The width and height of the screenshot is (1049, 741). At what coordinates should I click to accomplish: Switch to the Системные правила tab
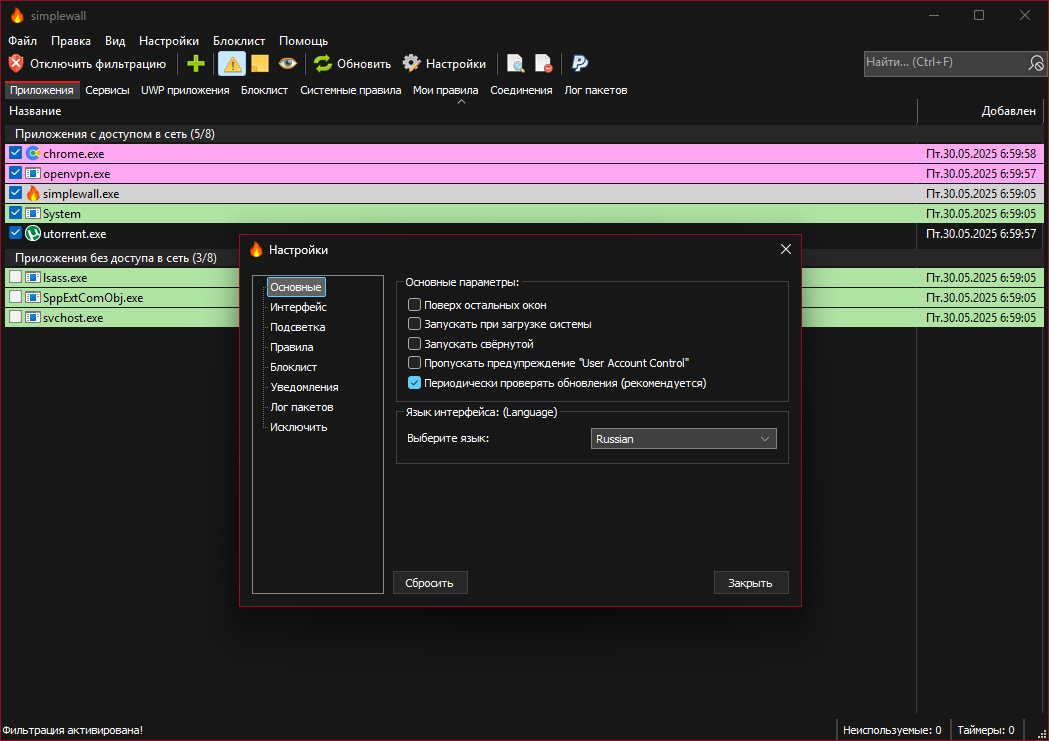(x=351, y=90)
